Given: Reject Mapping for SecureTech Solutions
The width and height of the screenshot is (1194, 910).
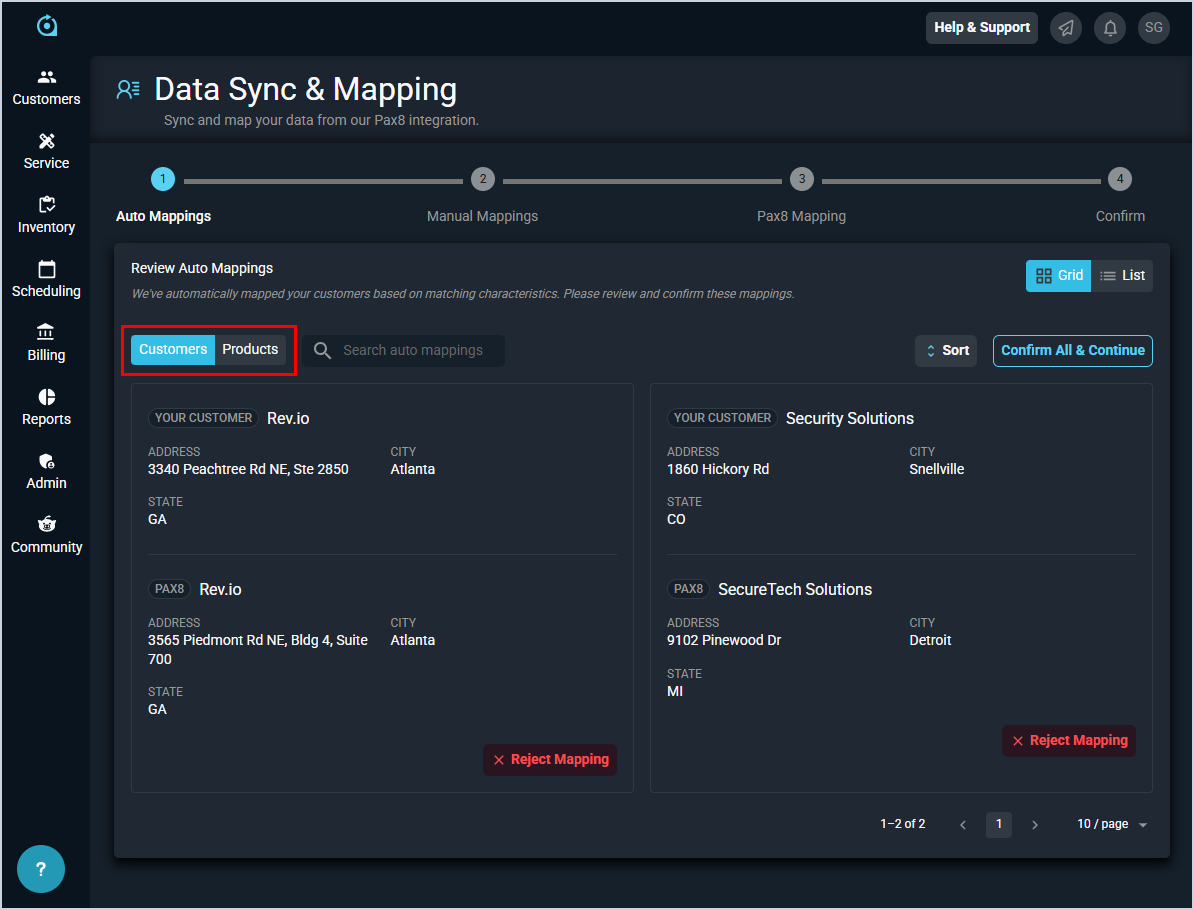Looking at the screenshot, I should click(x=1069, y=741).
